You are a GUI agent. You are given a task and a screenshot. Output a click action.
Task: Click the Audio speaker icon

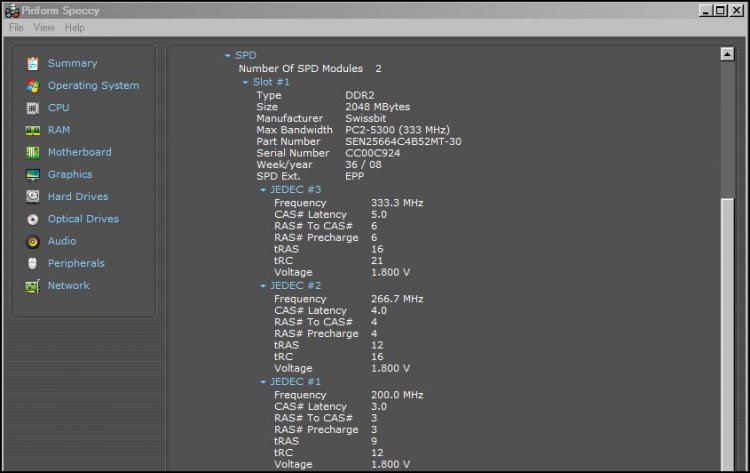pos(33,241)
